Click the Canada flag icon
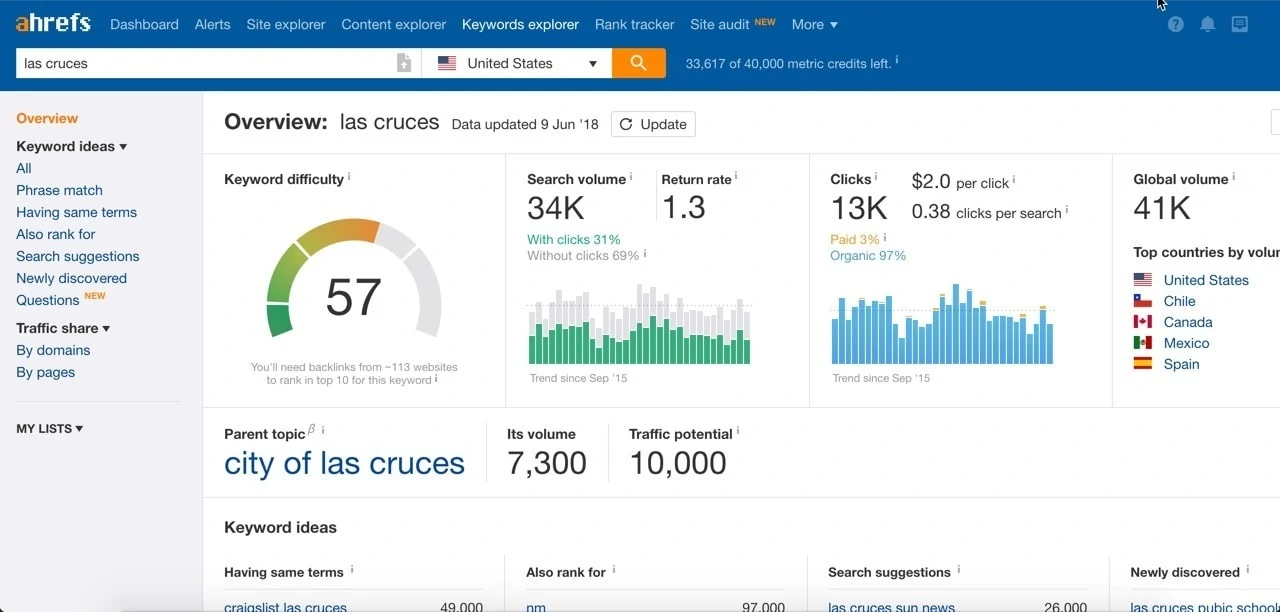The image size is (1280, 612). pyautogui.click(x=1142, y=322)
